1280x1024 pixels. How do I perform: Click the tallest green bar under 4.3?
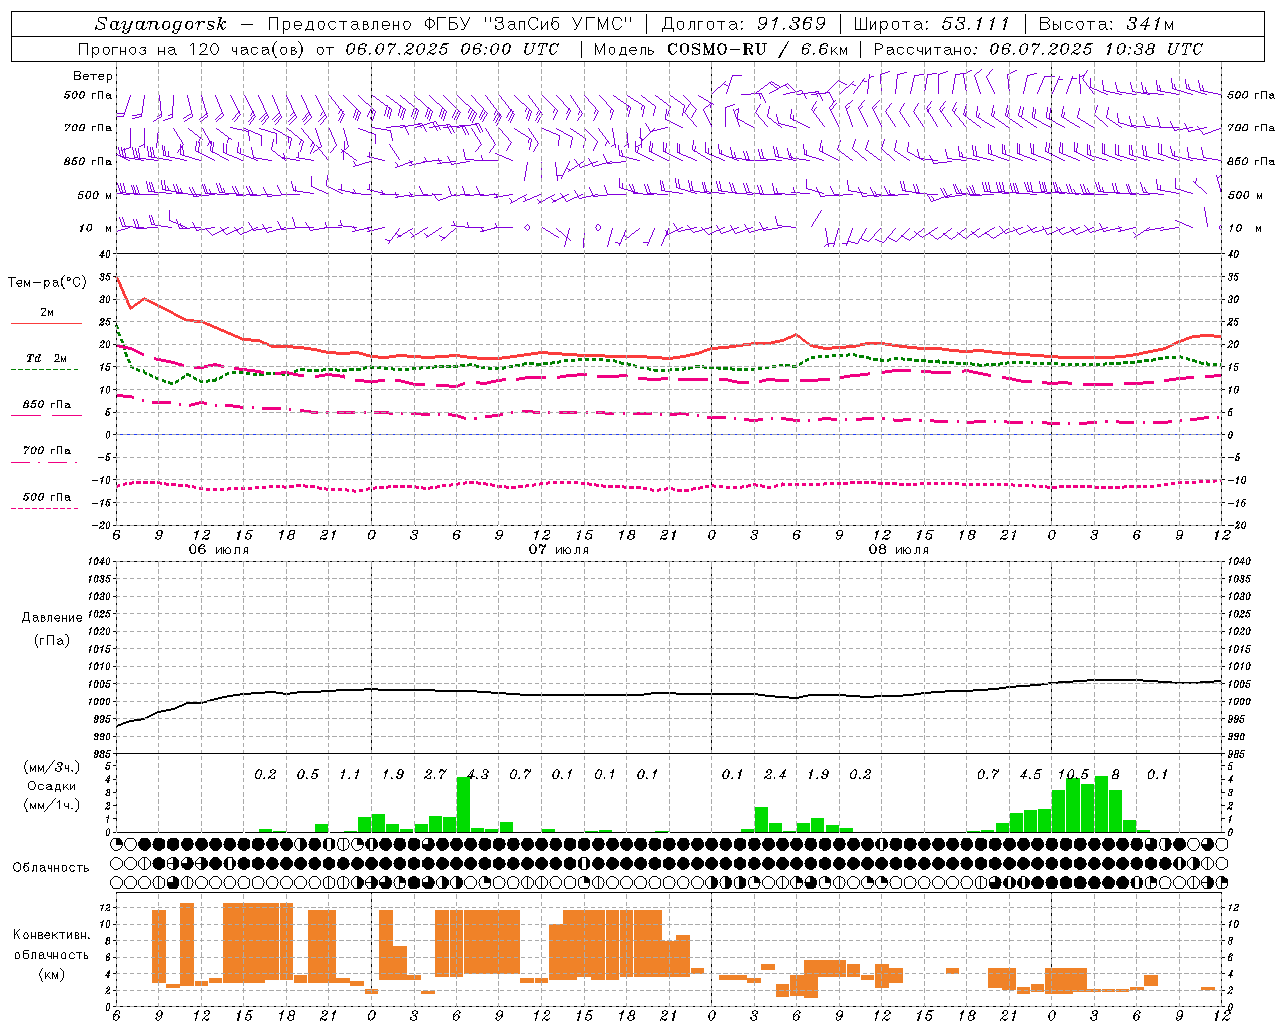[463, 804]
